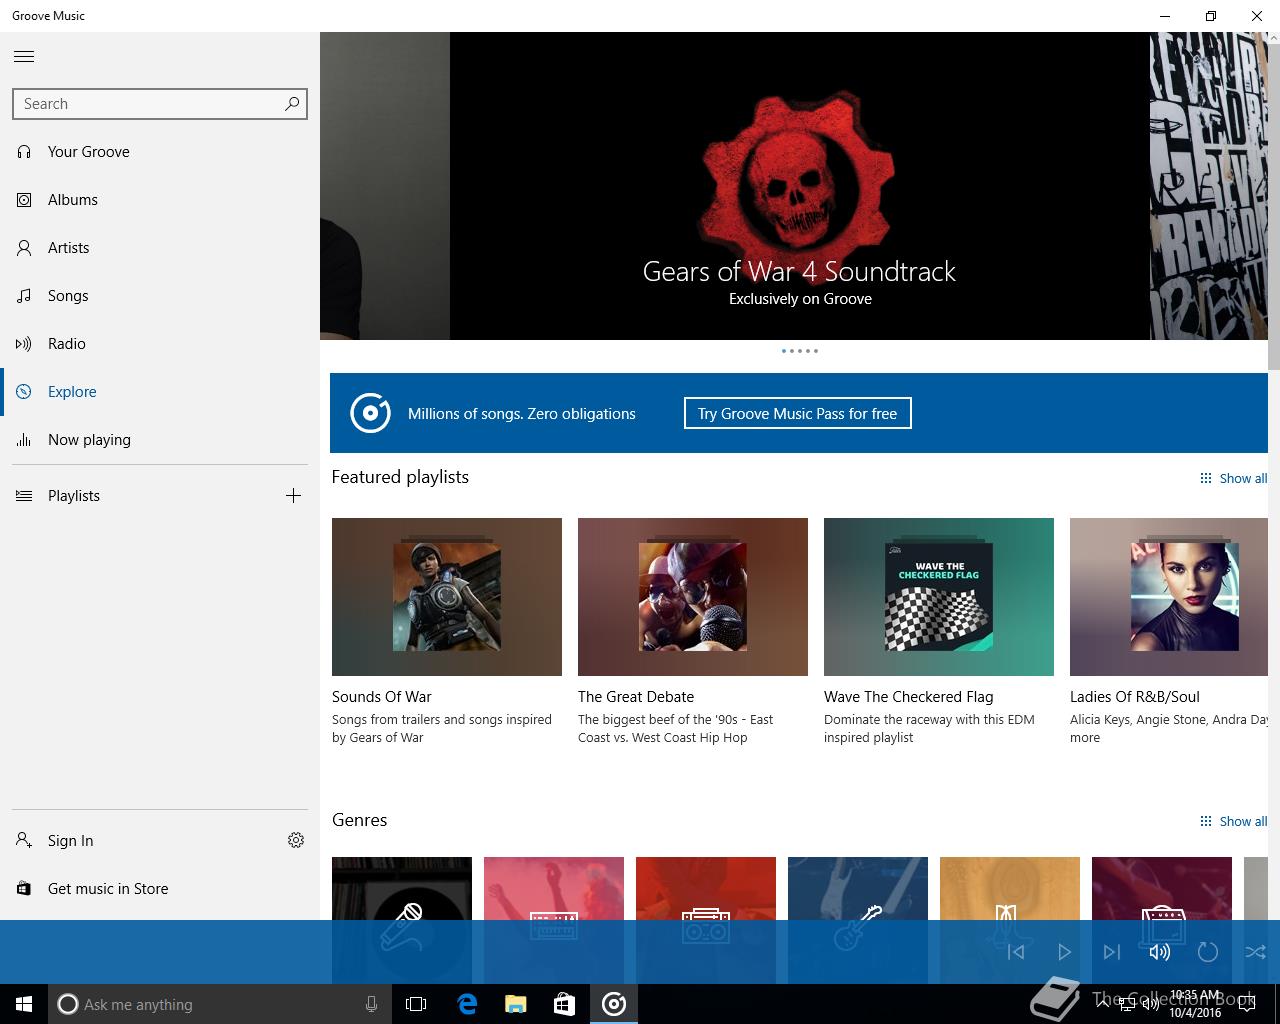Select Radio in the sidebar
The width and height of the screenshot is (1280, 1024).
click(x=160, y=344)
